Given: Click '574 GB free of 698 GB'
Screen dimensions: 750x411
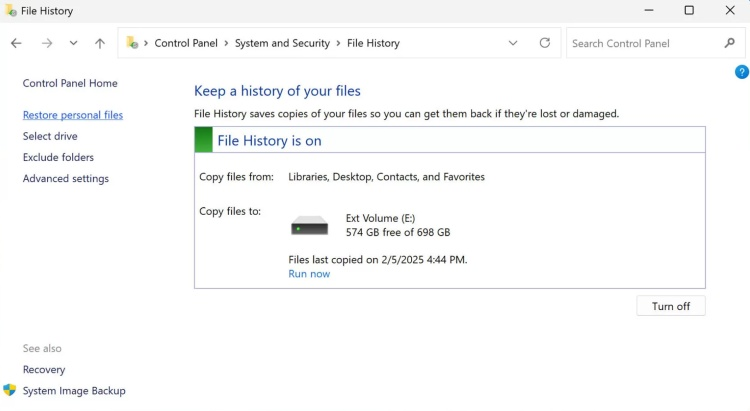Looking at the screenshot, I should pyautogui.click(x=398, y=232).
